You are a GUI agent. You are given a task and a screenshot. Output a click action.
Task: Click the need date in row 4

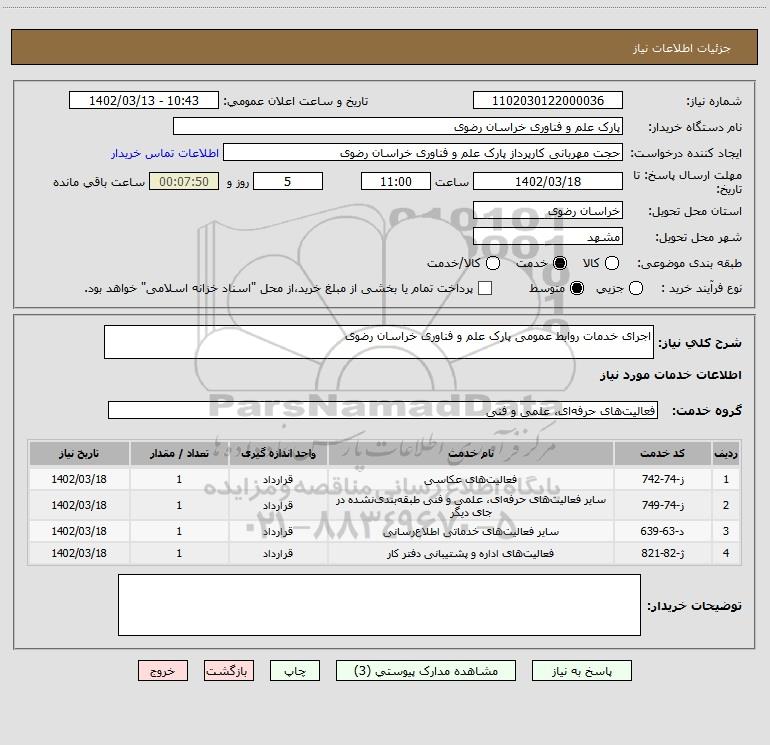click(79, 553)
